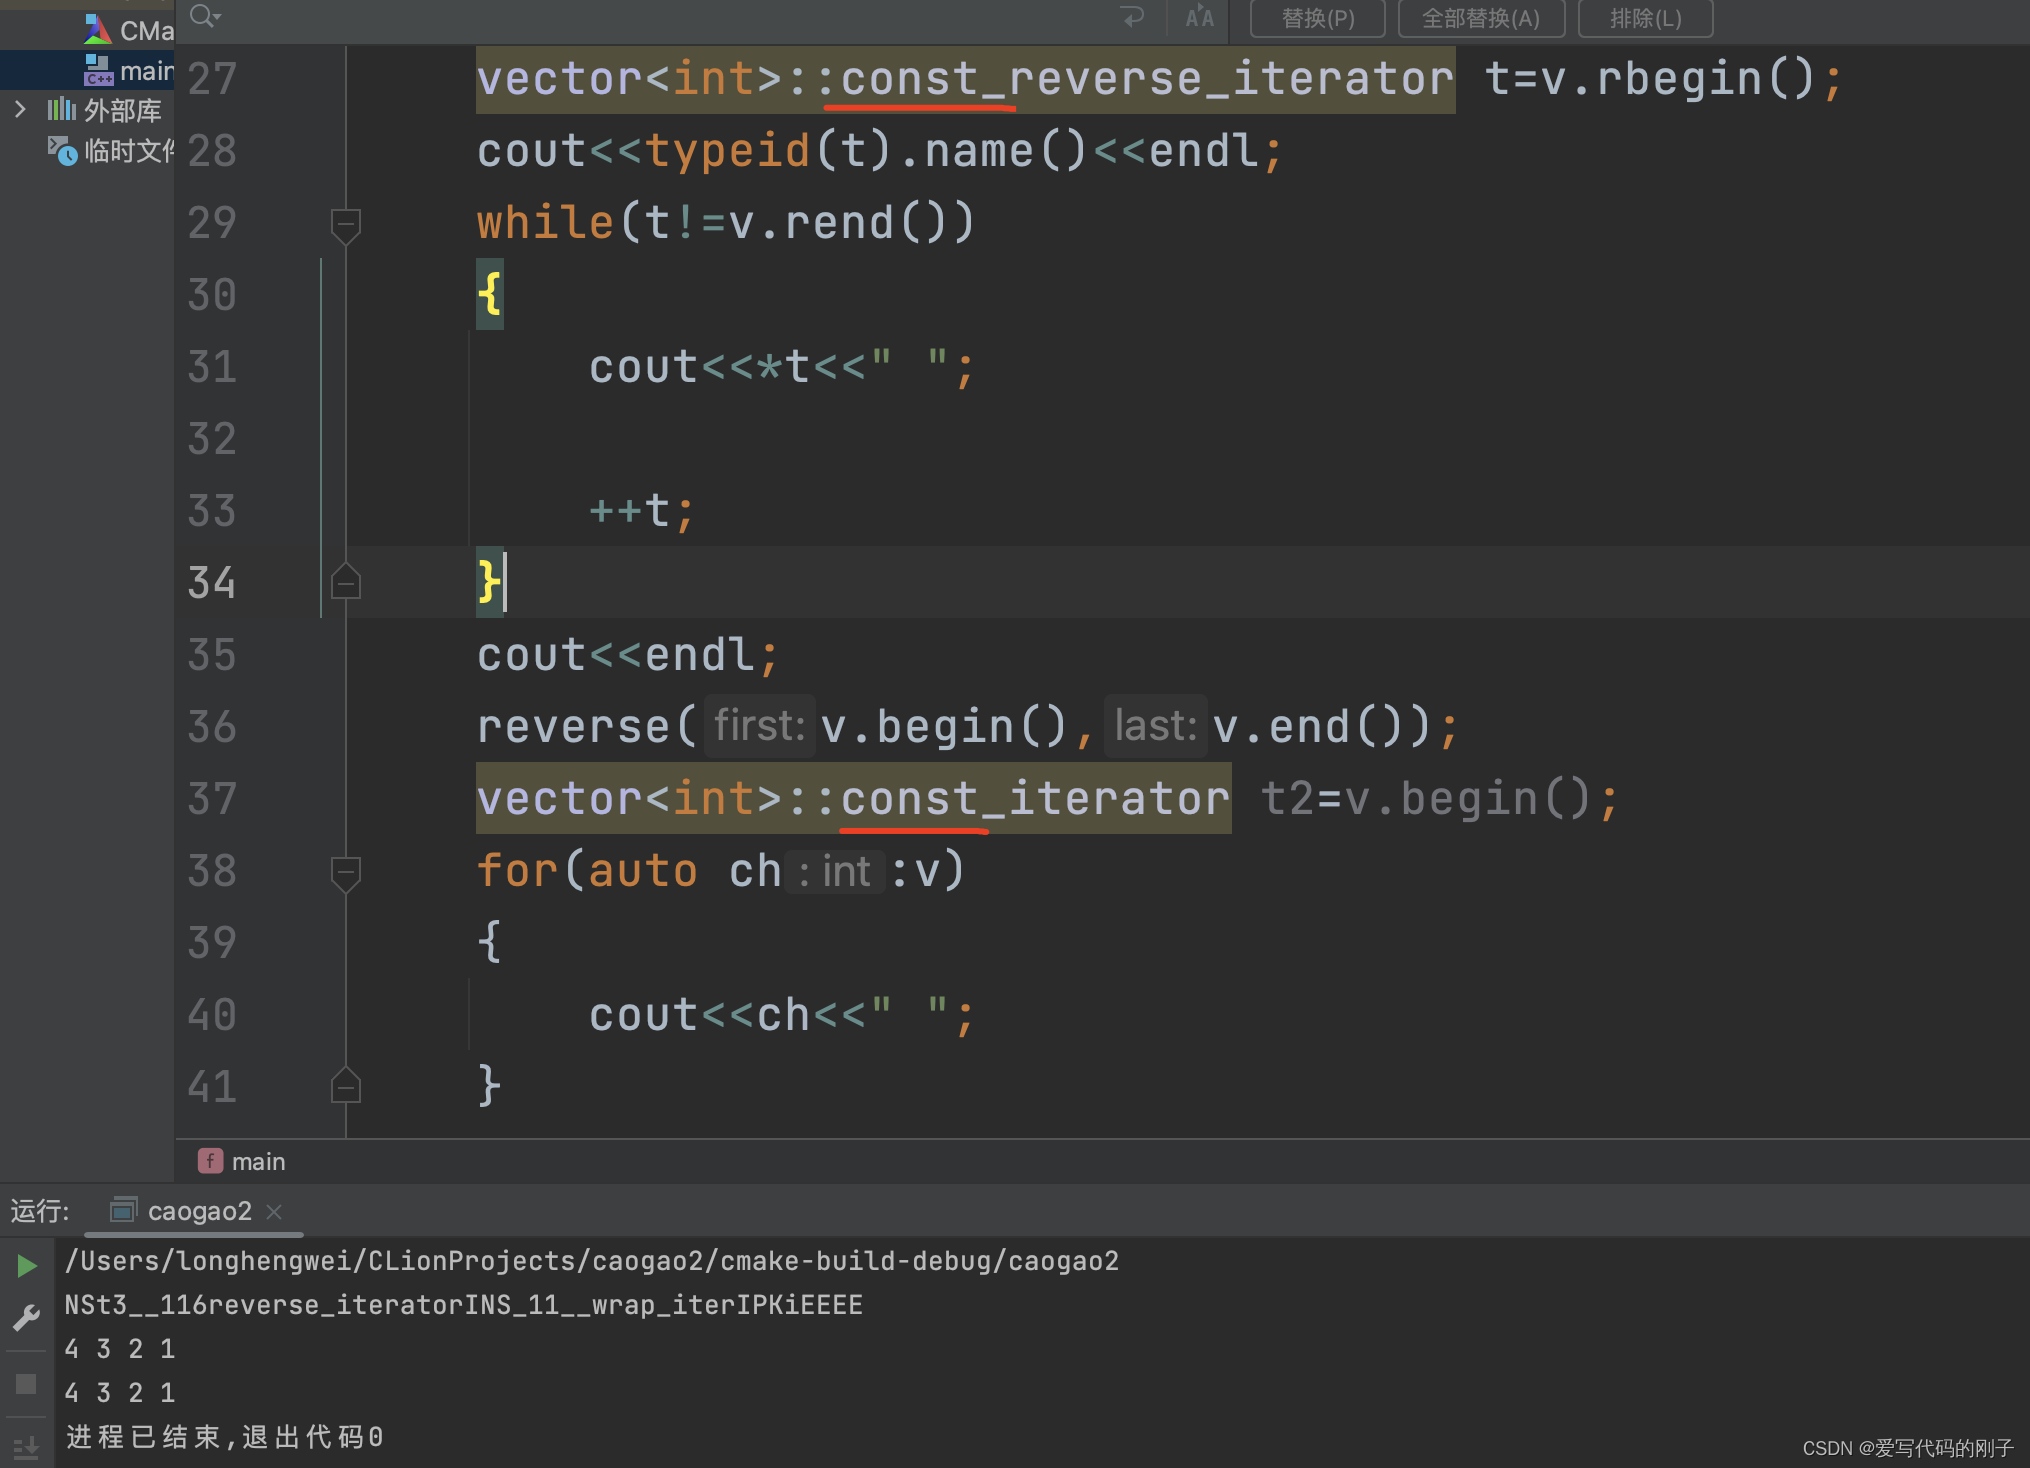
Task: Click the scratch files clock icon
Action: tap(62, 151)
